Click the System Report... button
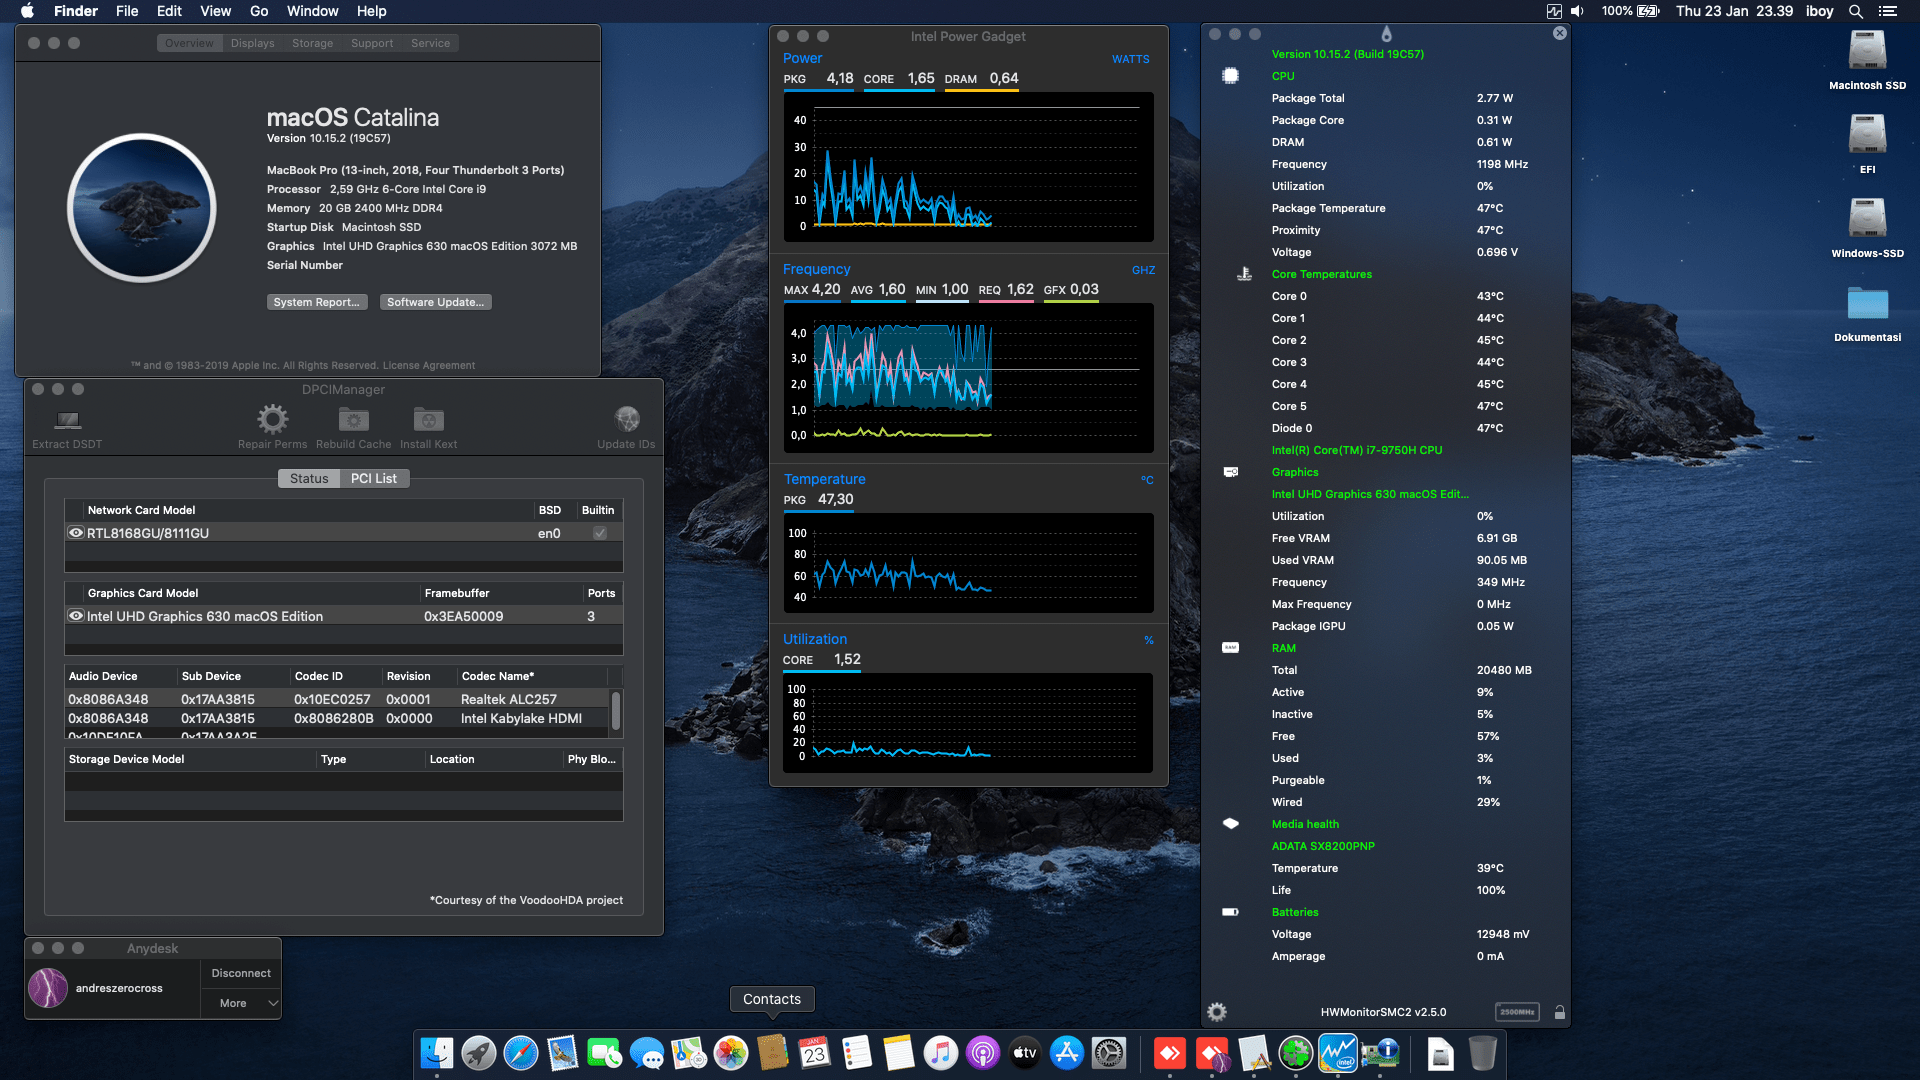 pos(317,302)
